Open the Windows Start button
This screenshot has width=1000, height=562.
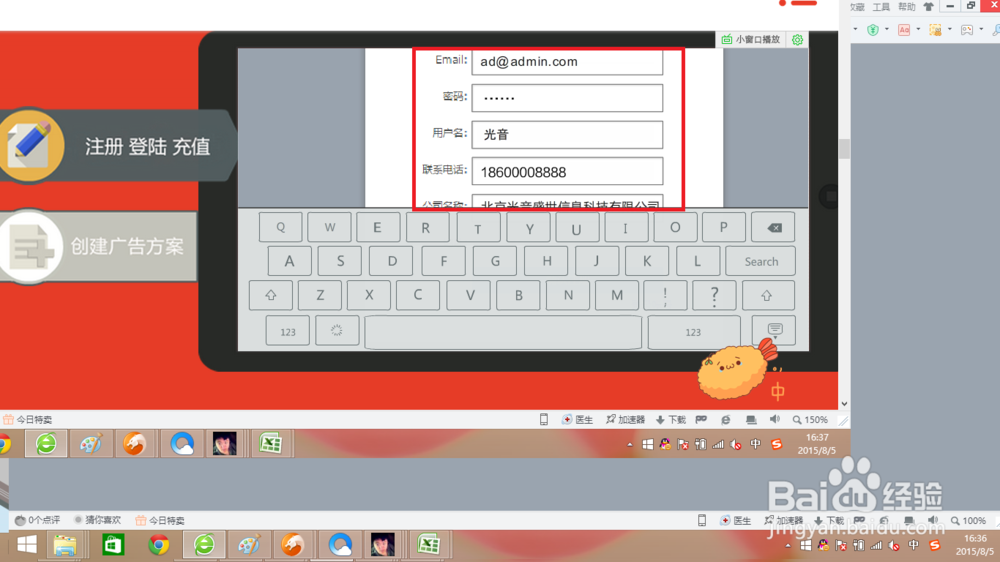[x=26, y=545]
